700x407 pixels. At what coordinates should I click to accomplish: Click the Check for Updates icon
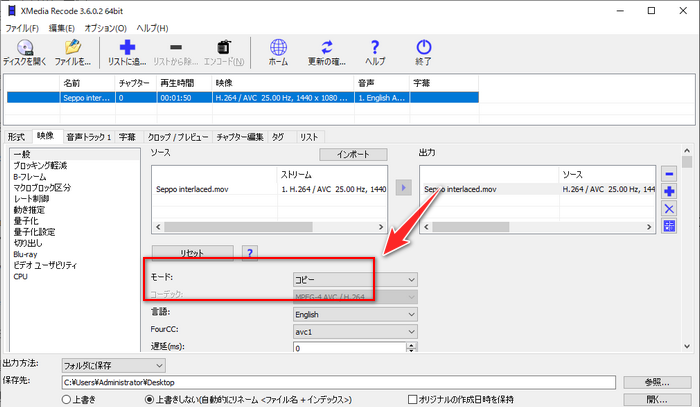[327, 47]
